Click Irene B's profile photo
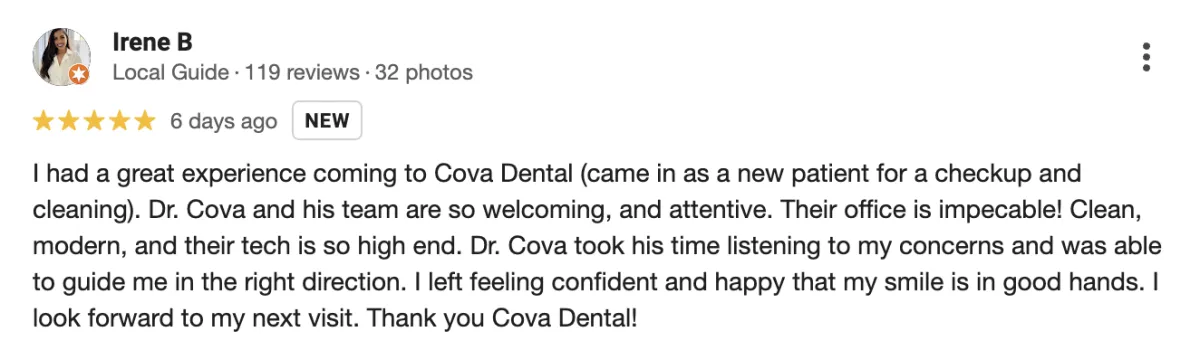The width and height of the screenshot is (1200, 360). [x=63, y=57]
